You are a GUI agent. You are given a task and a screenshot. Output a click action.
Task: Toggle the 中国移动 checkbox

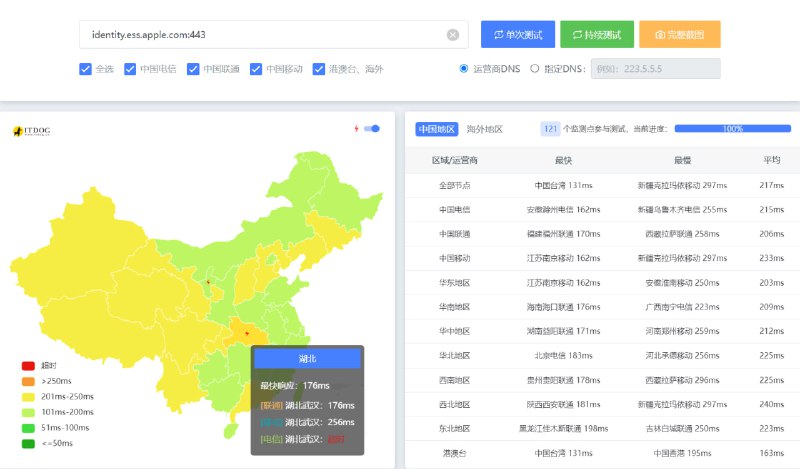pos(256,69)
